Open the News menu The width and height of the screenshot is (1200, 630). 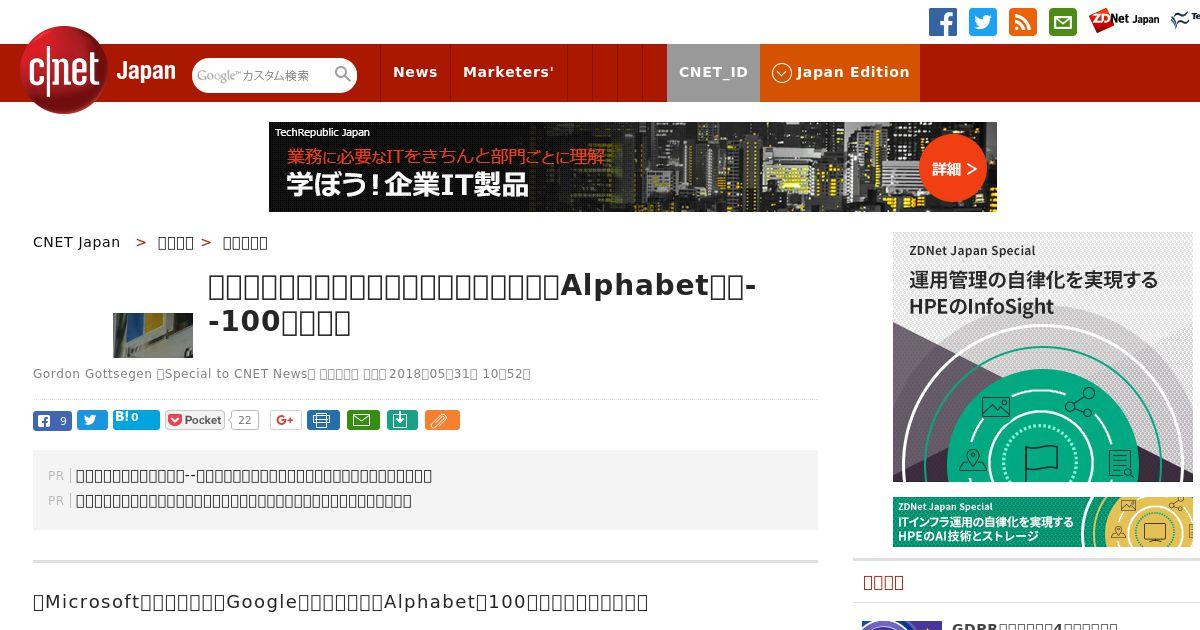(415, 72)
